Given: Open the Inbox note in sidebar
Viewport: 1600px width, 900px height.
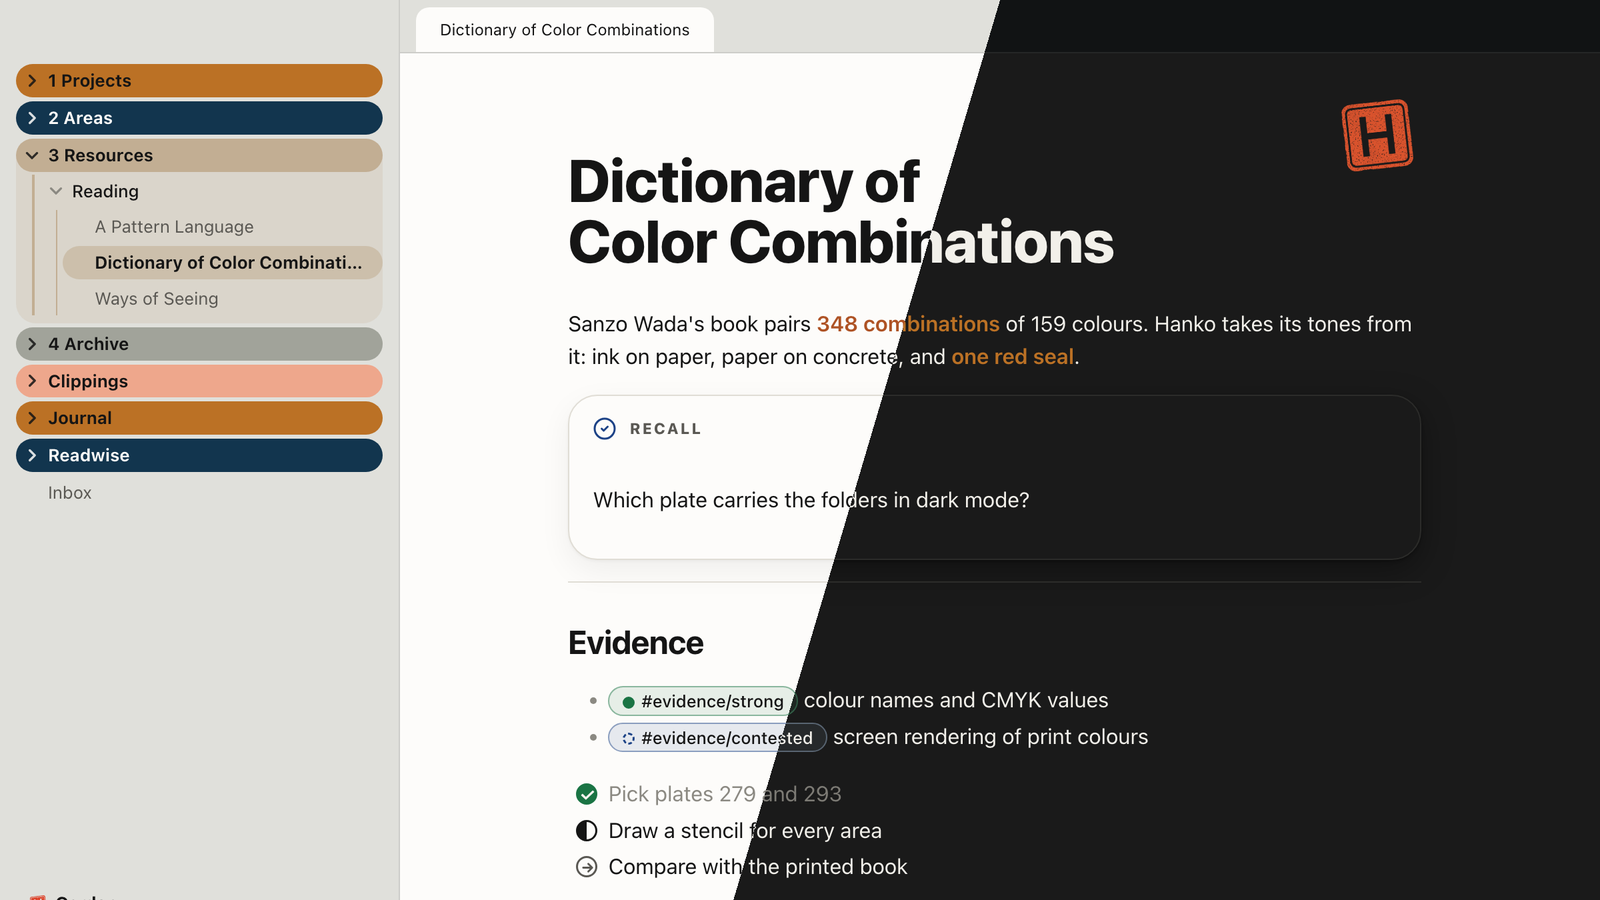Looking at the screenshot, I should (70, 493).
